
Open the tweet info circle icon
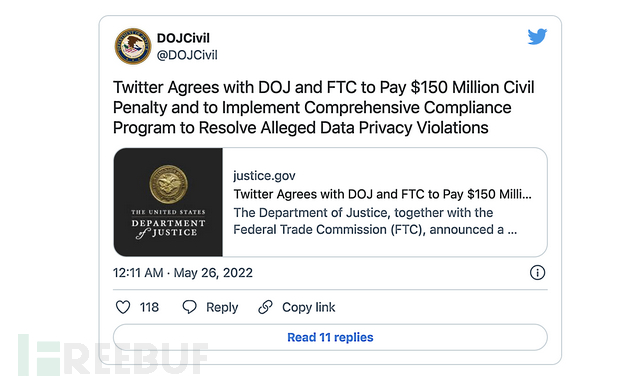pyautogui.click(x=537, y=273)
